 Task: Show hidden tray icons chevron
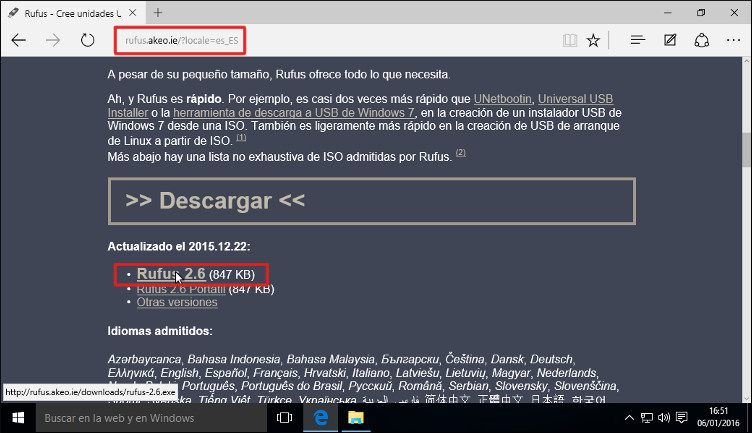point(629,418)
